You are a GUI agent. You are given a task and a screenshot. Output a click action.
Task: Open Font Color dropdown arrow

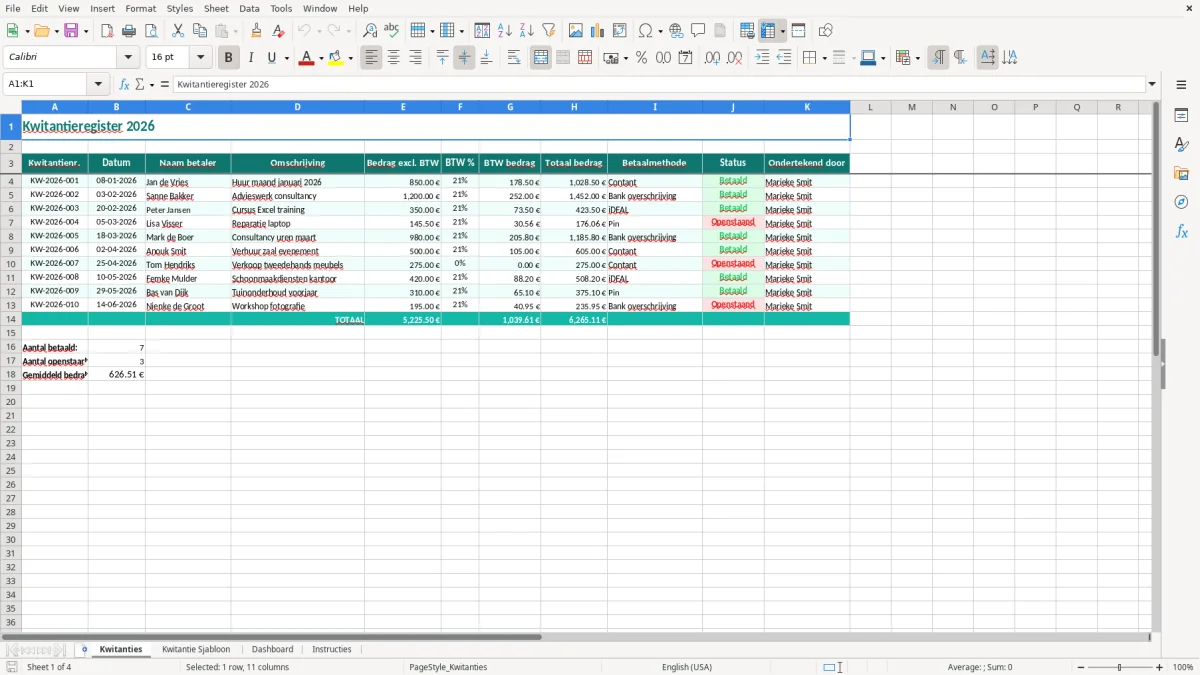click(321, 58)
